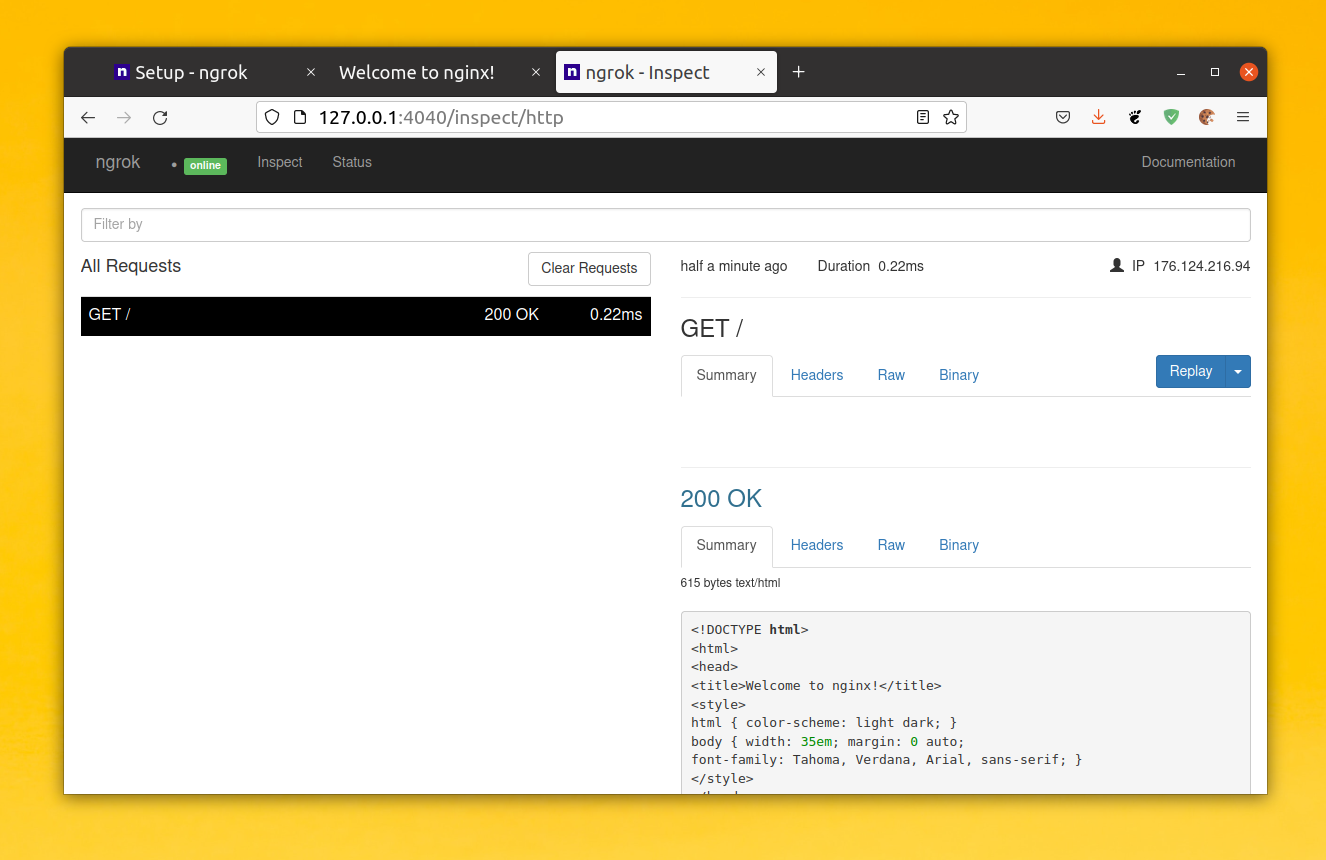Toggle reader view icon in address bar
1326x860 pixels.
pos(923,118)
